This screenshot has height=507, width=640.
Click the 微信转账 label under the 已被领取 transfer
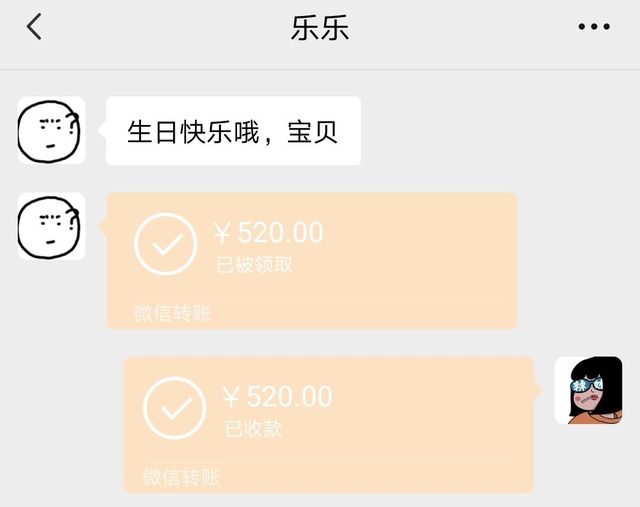point(172,314)
